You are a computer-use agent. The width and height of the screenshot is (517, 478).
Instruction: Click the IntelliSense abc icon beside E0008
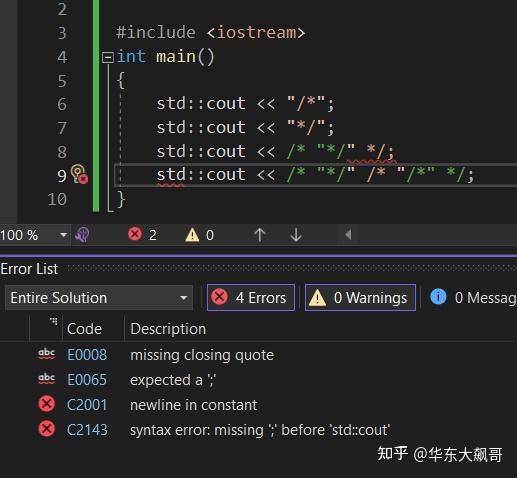[47, 353]
